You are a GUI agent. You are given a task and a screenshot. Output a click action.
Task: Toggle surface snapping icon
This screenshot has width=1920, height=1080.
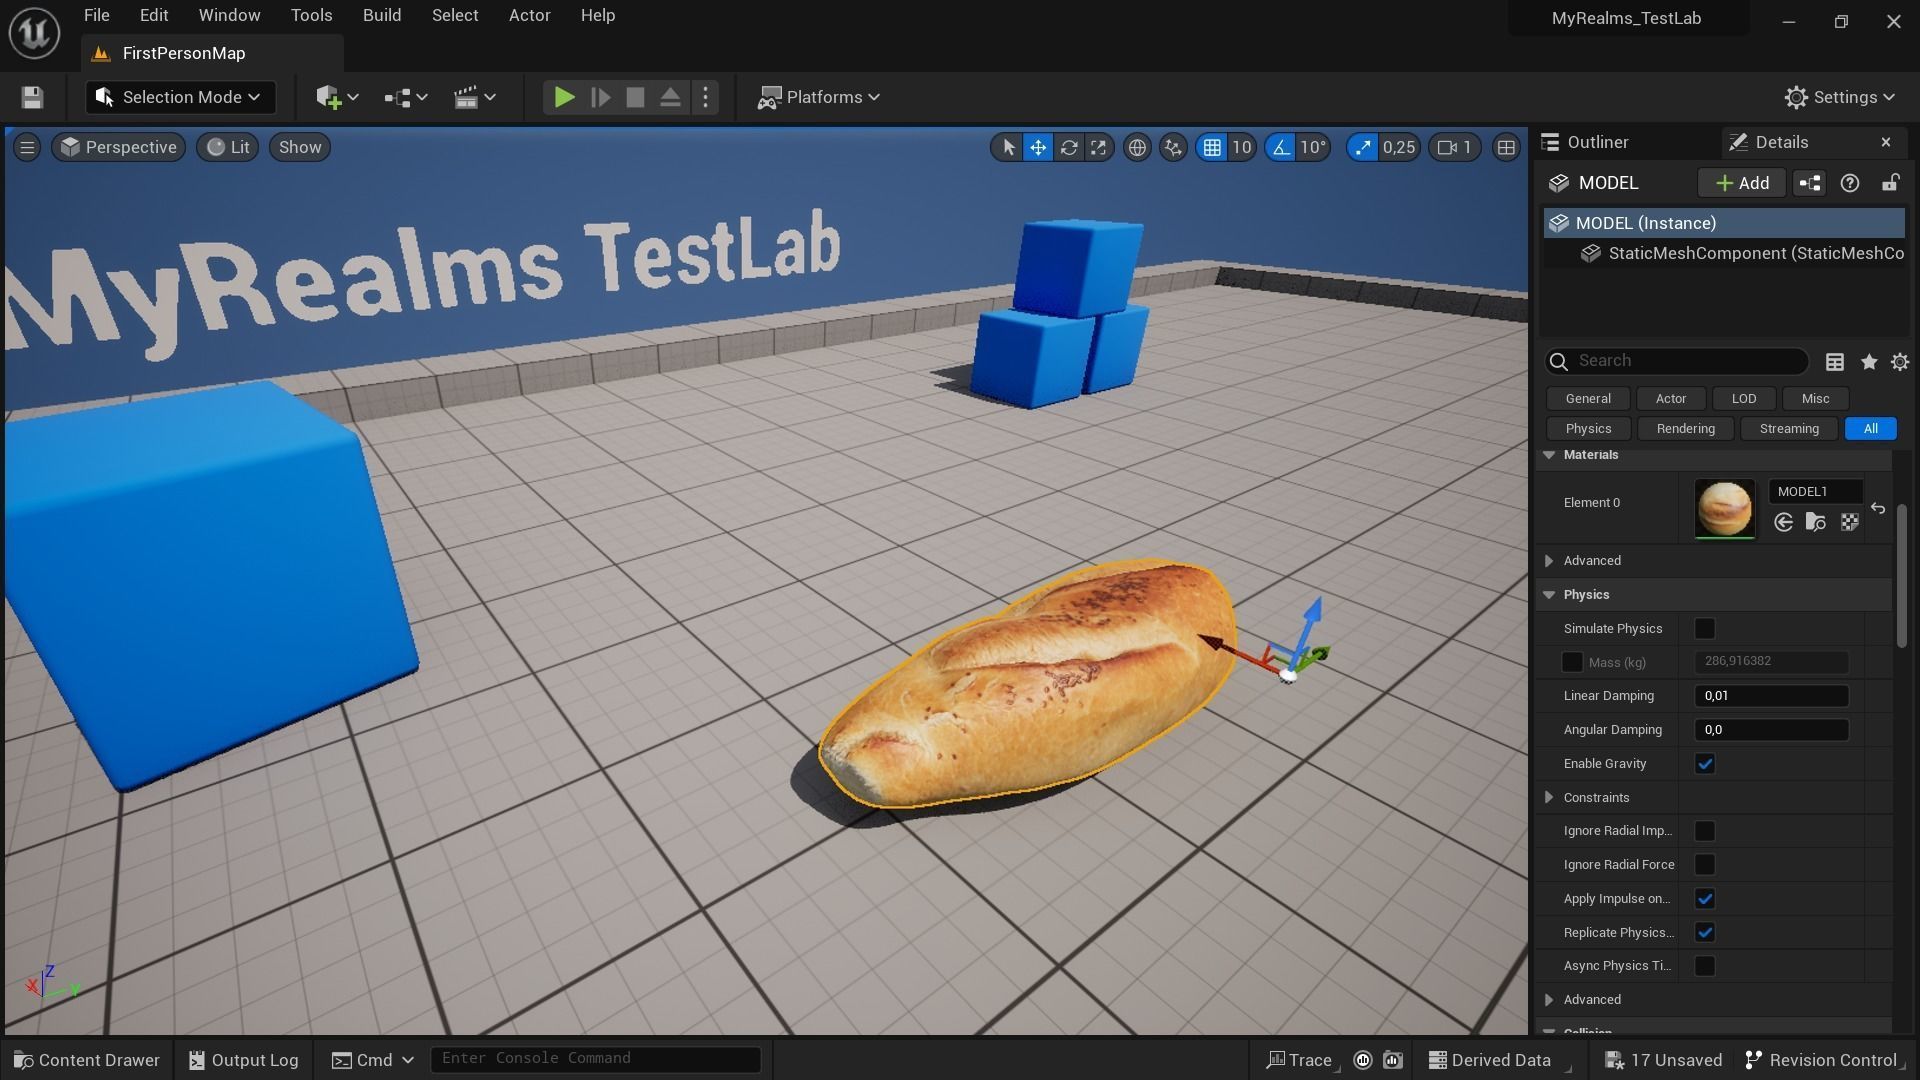1173,147
